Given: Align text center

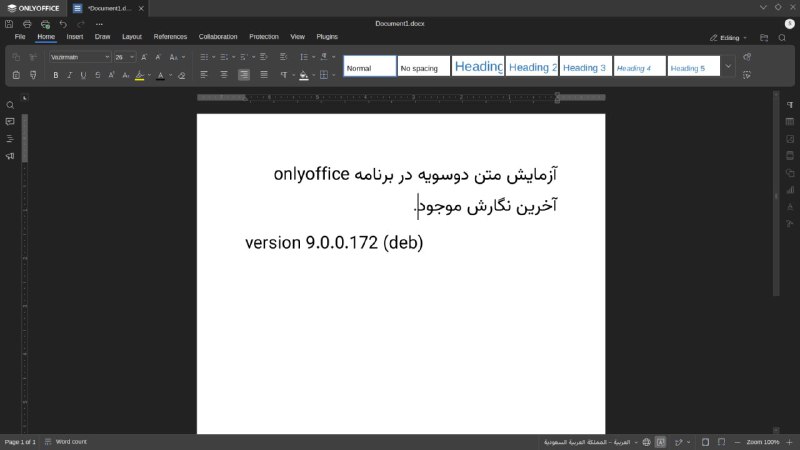Looking at the screenshot, I should pyautogui.click(x=223, y=75).
